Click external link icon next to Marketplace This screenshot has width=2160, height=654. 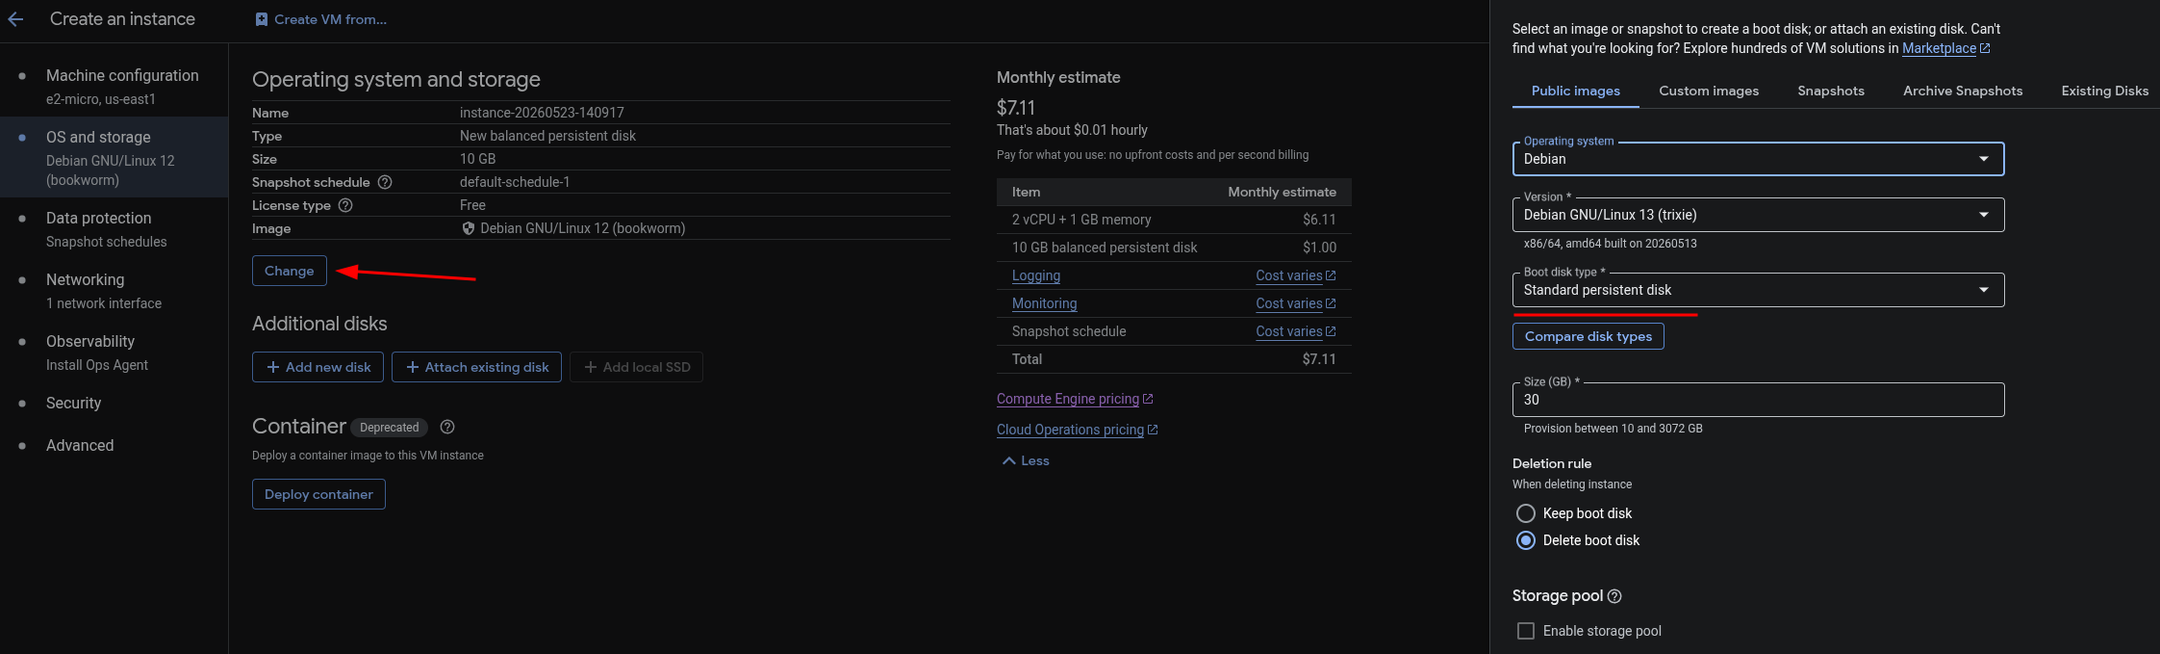click(1985, 48)
